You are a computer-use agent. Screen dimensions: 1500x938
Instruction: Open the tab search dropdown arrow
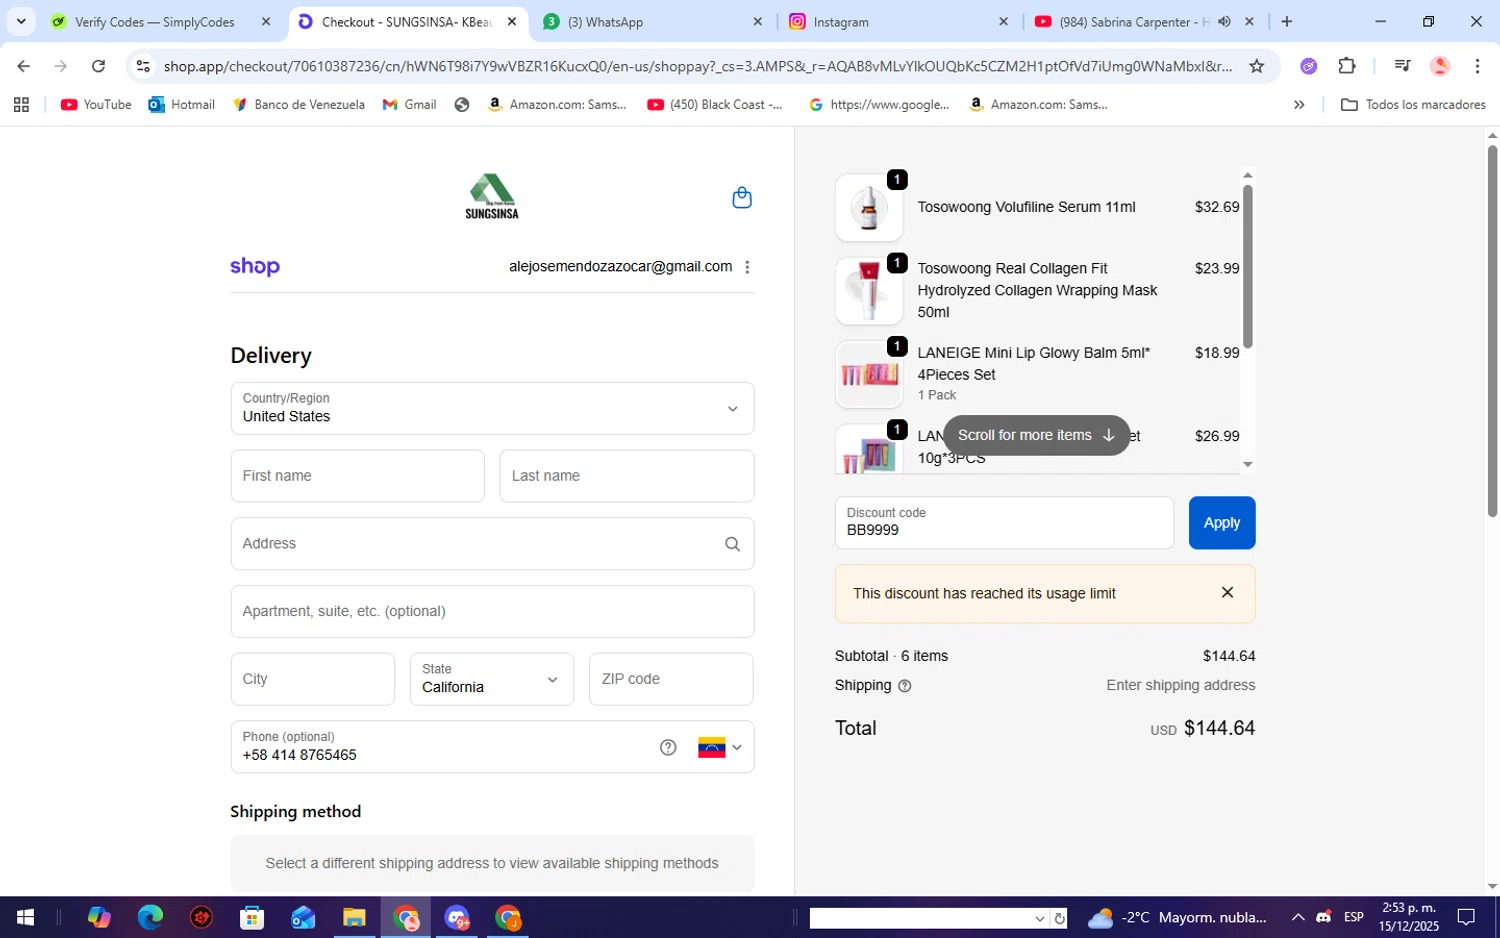point(21,21)
